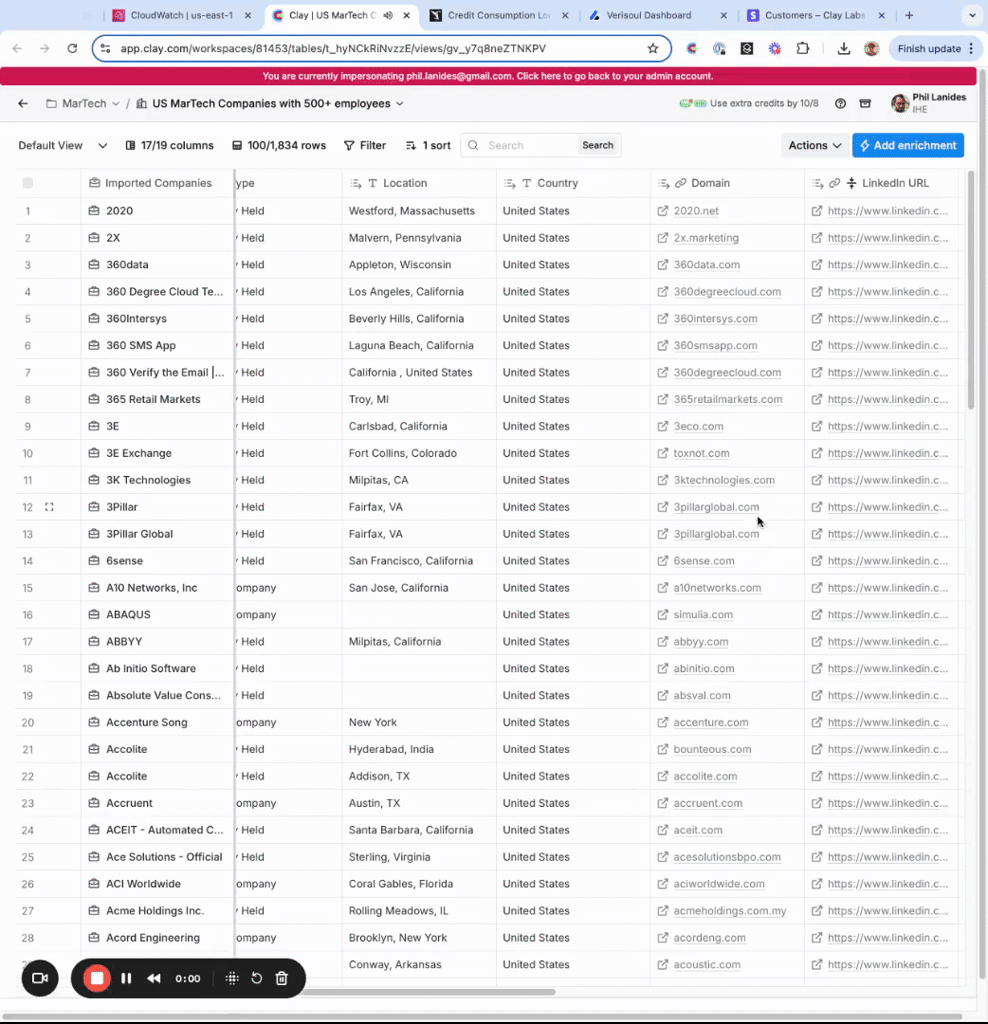Pause the recording
The width and height of the screenshot is (988, 1024).
click(126, 978)
